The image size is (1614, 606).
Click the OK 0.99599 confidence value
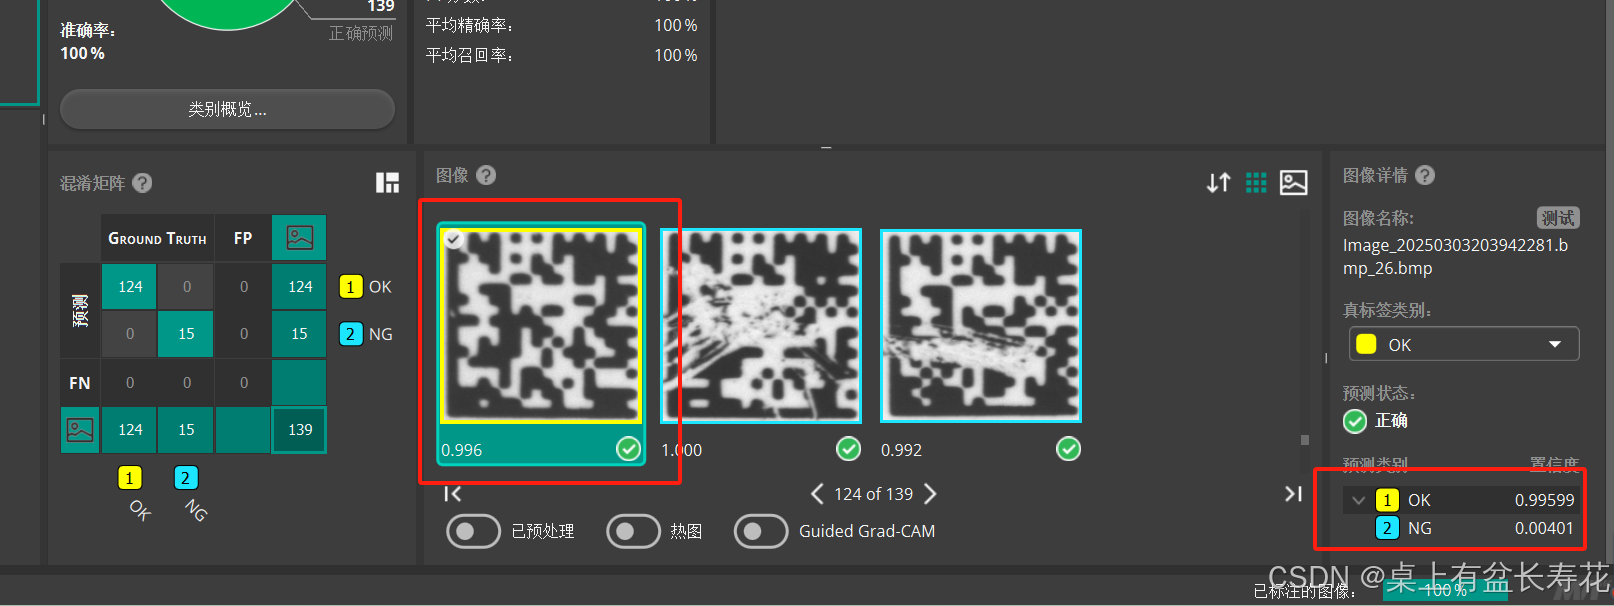point(1544,500)
